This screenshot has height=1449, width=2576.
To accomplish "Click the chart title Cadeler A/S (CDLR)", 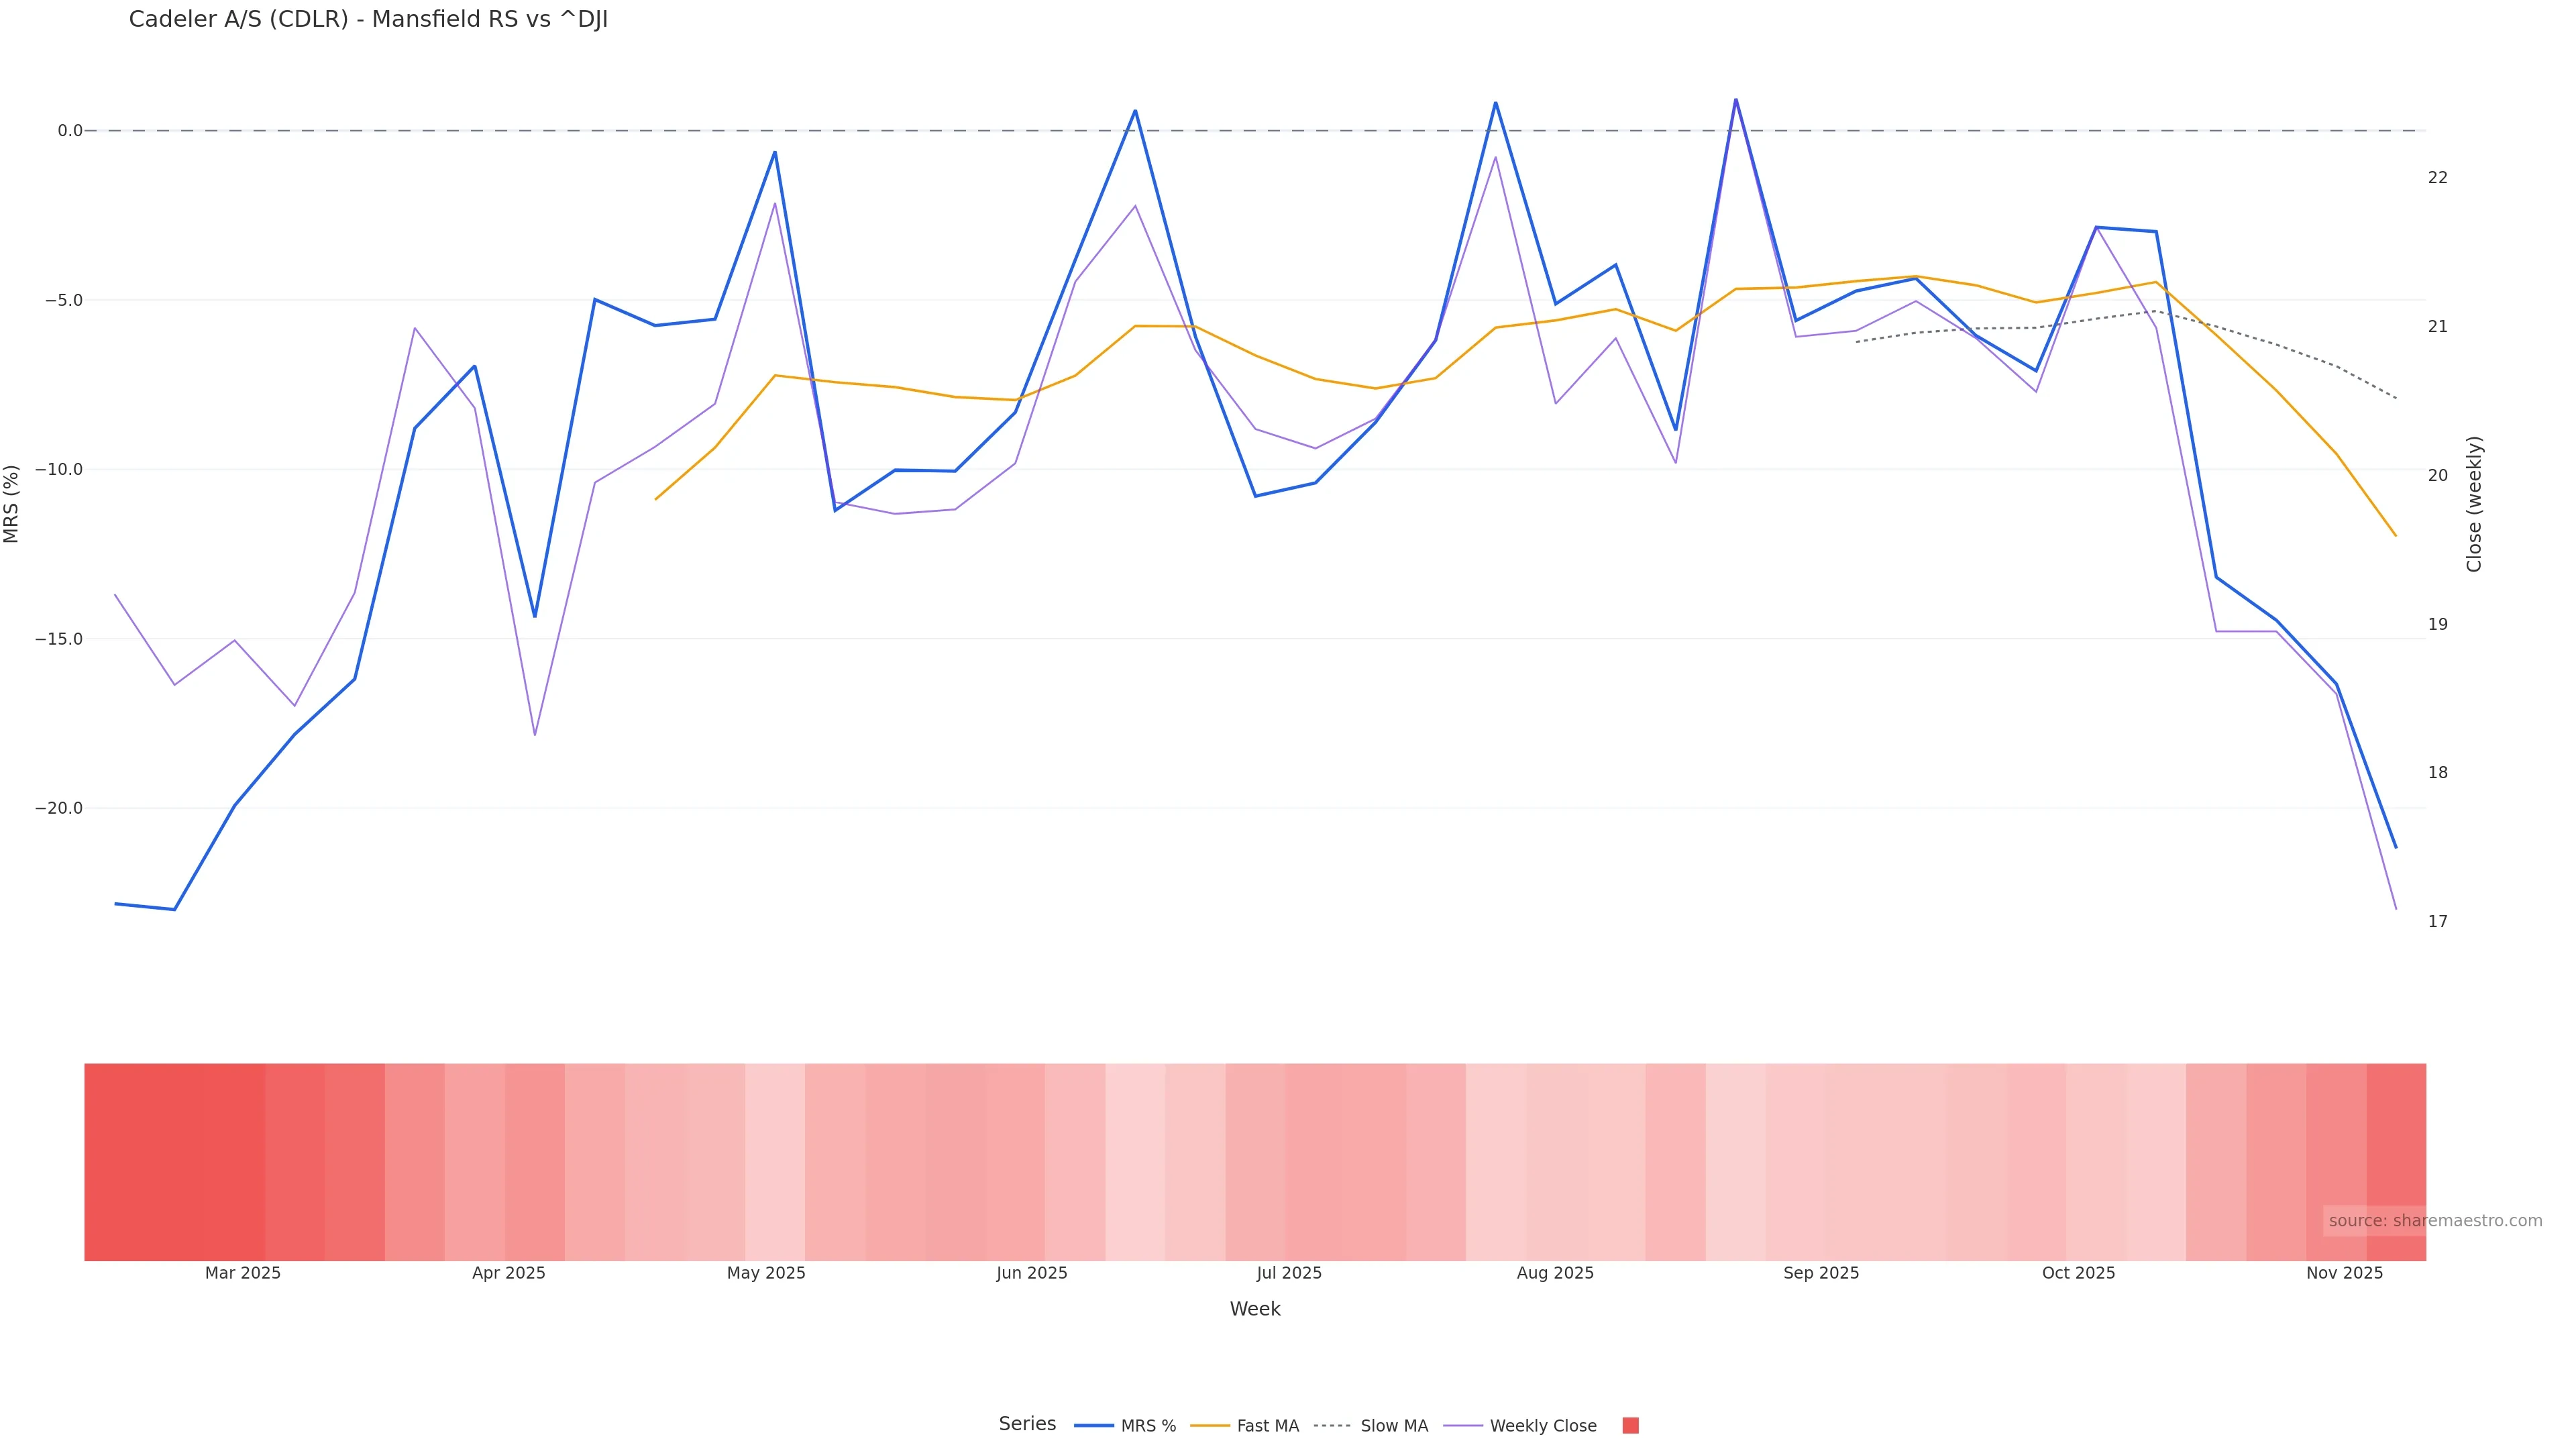I will pyautogui.click(x=368, y=20).
